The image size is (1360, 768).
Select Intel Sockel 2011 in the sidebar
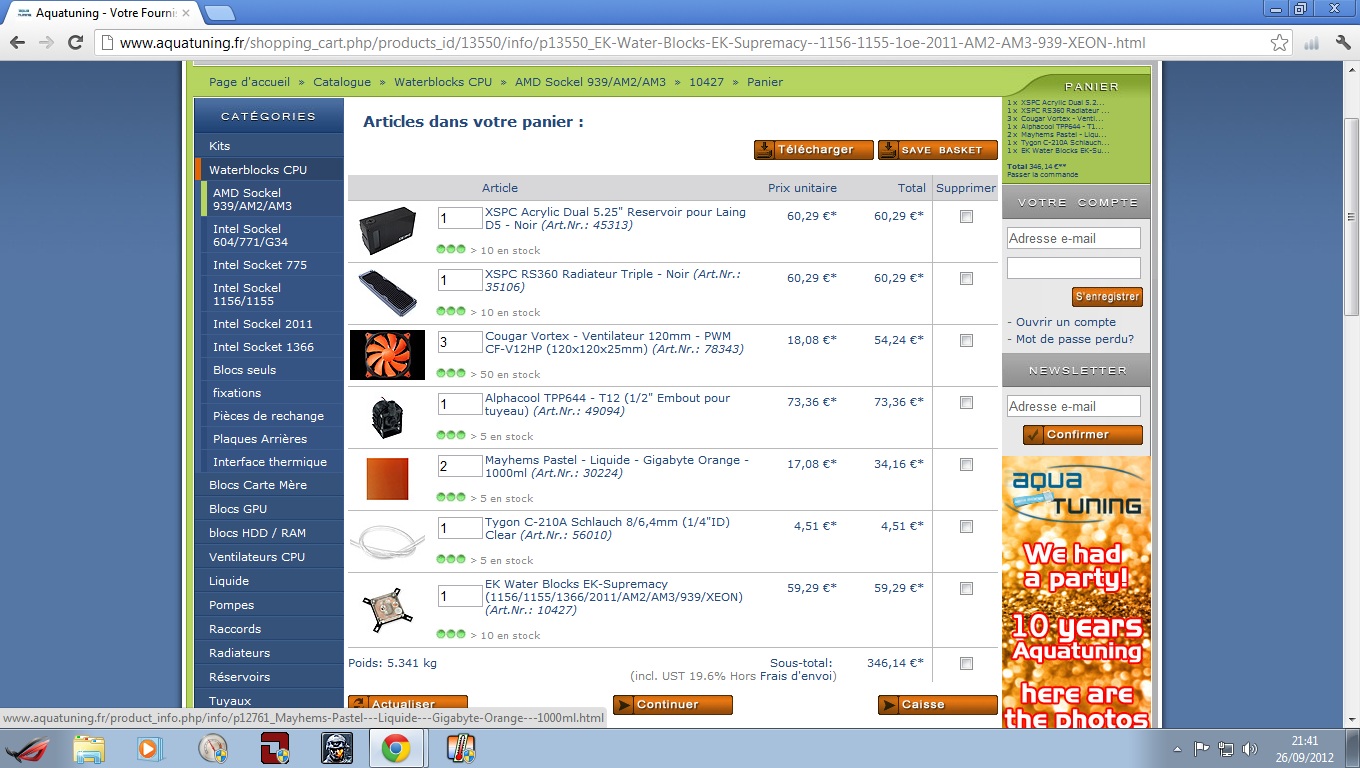coord(263,324)
